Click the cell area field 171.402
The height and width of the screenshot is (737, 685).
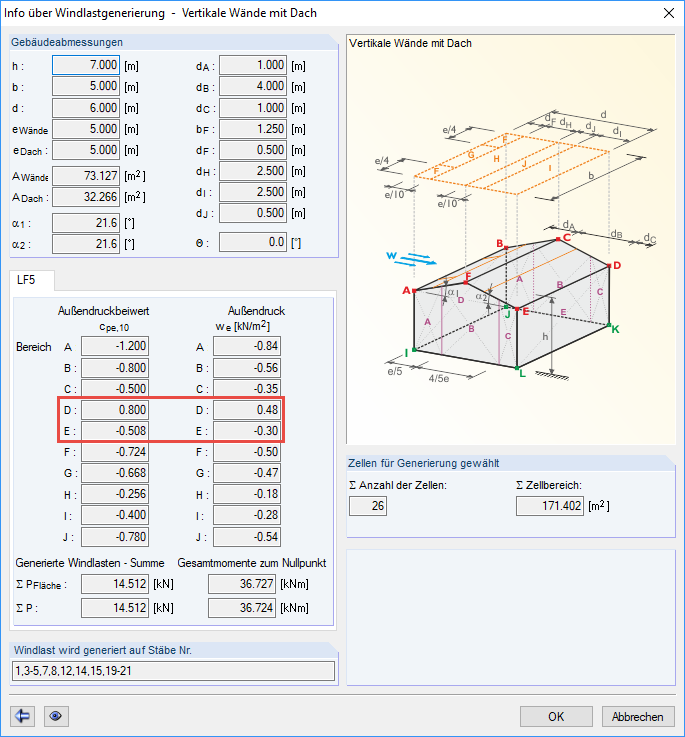(x=550, y=506)
